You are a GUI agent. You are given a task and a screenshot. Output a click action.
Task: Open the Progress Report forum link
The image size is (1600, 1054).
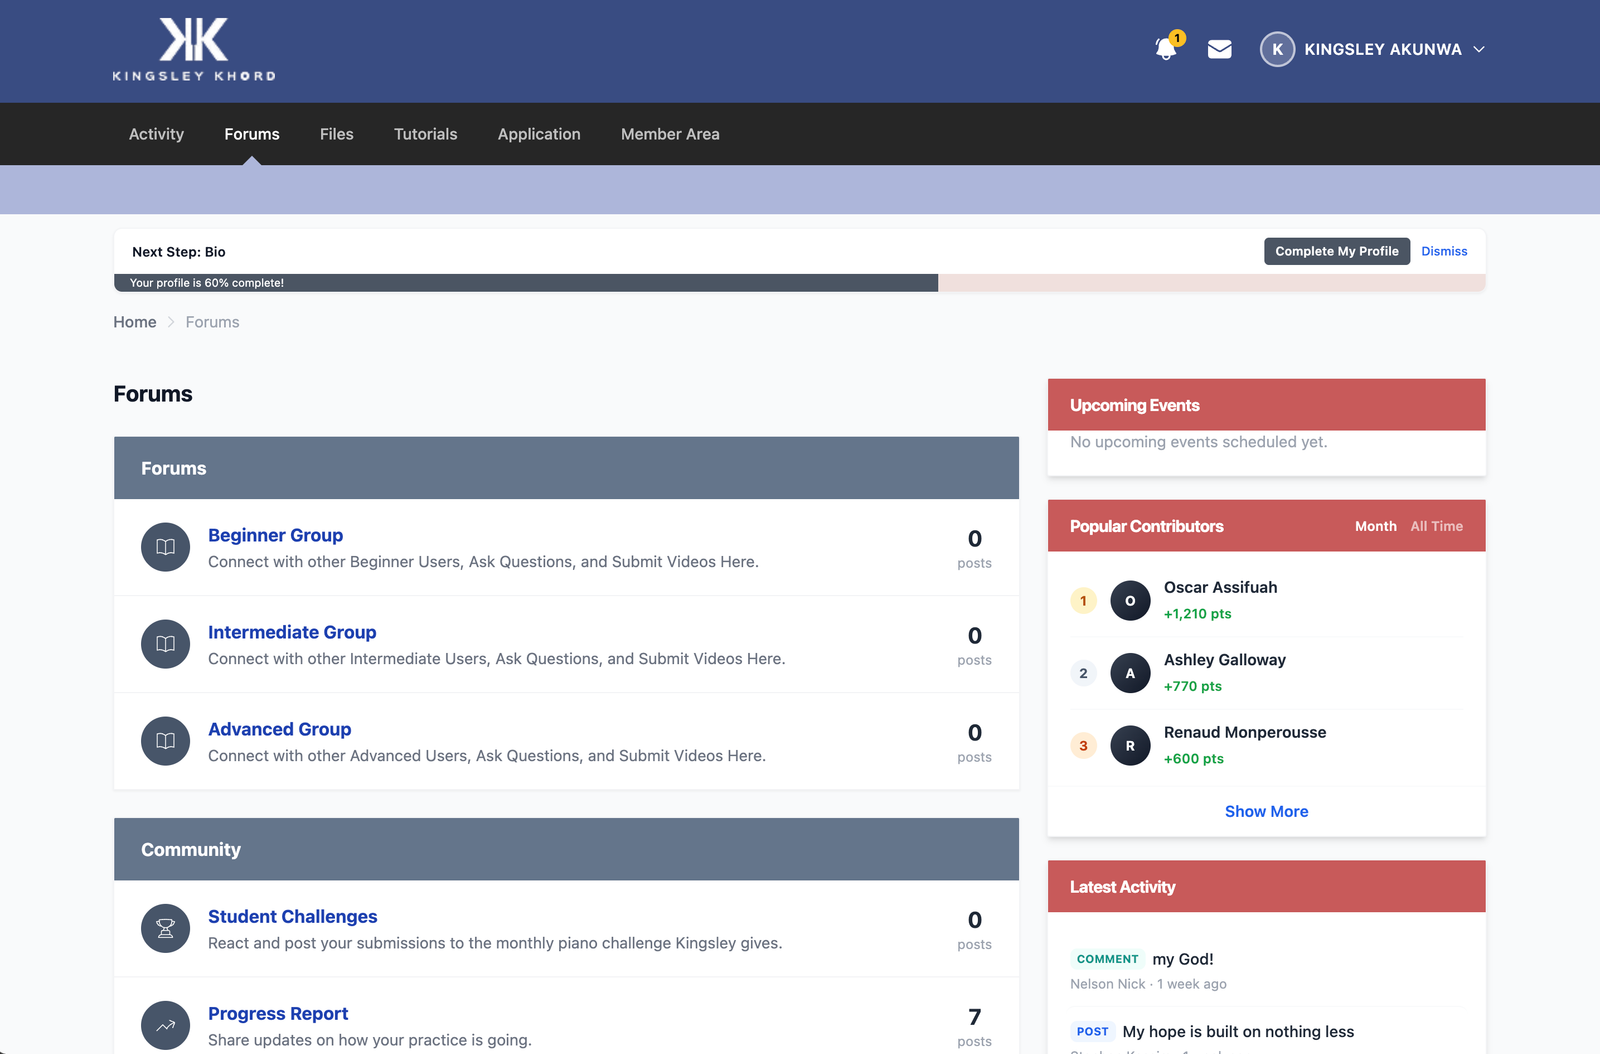tap(278, 1013)
